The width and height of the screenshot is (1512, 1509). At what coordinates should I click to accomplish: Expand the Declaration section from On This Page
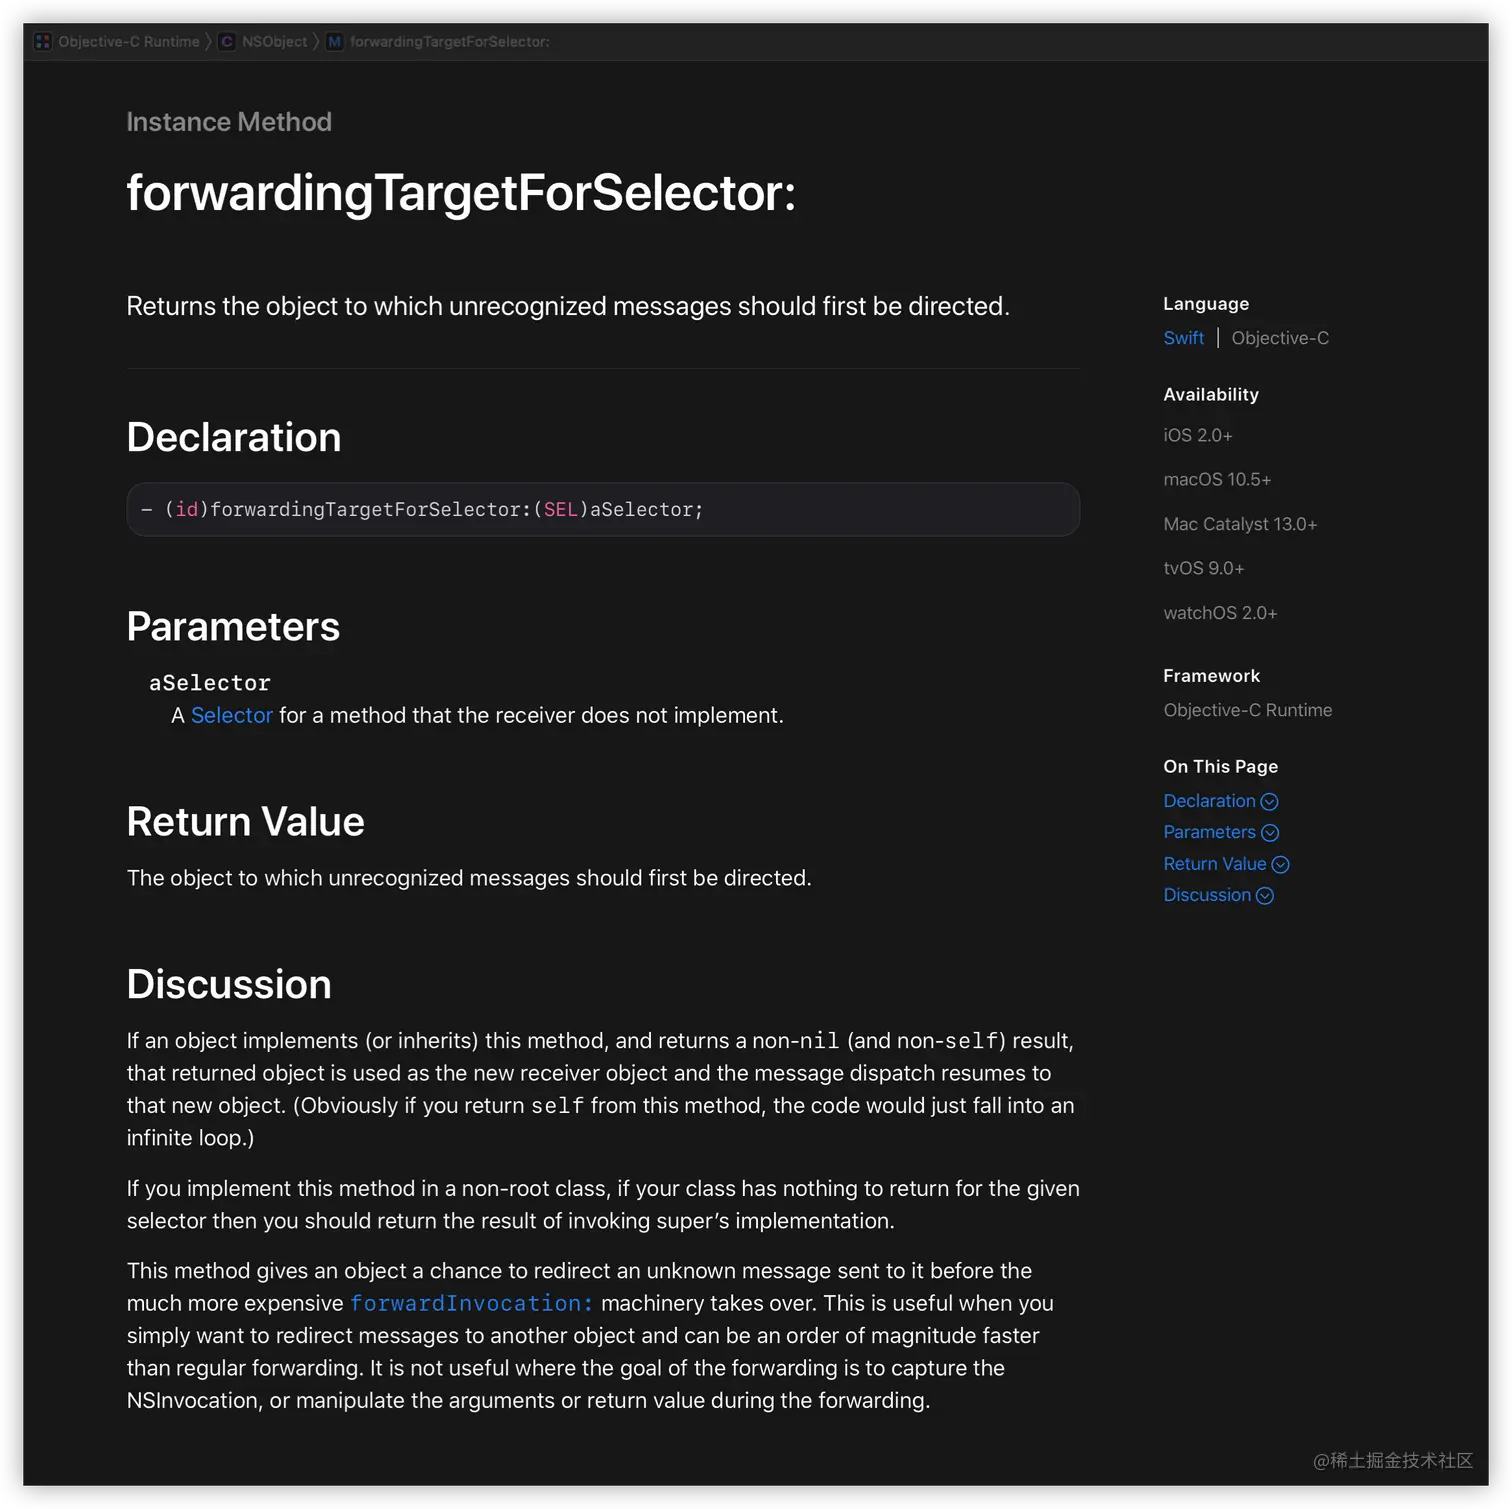coord(1208,801)
